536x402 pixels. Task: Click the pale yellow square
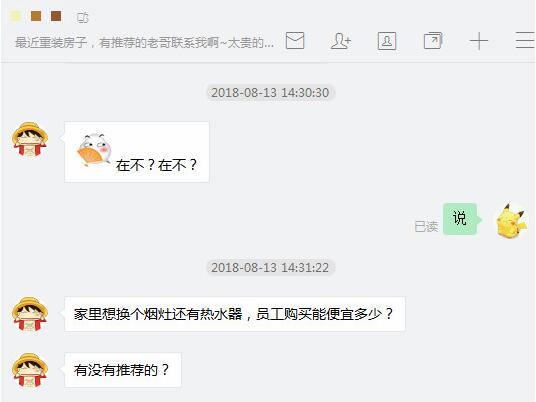[16, 16]
